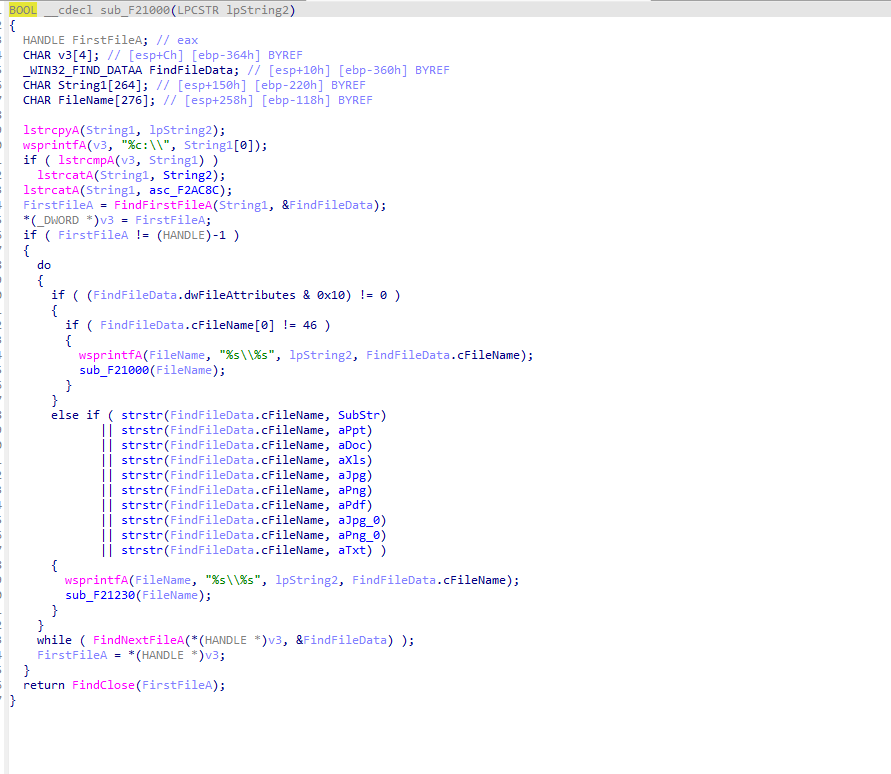Select the aJpg_0 string constant

tap(361, 520)
